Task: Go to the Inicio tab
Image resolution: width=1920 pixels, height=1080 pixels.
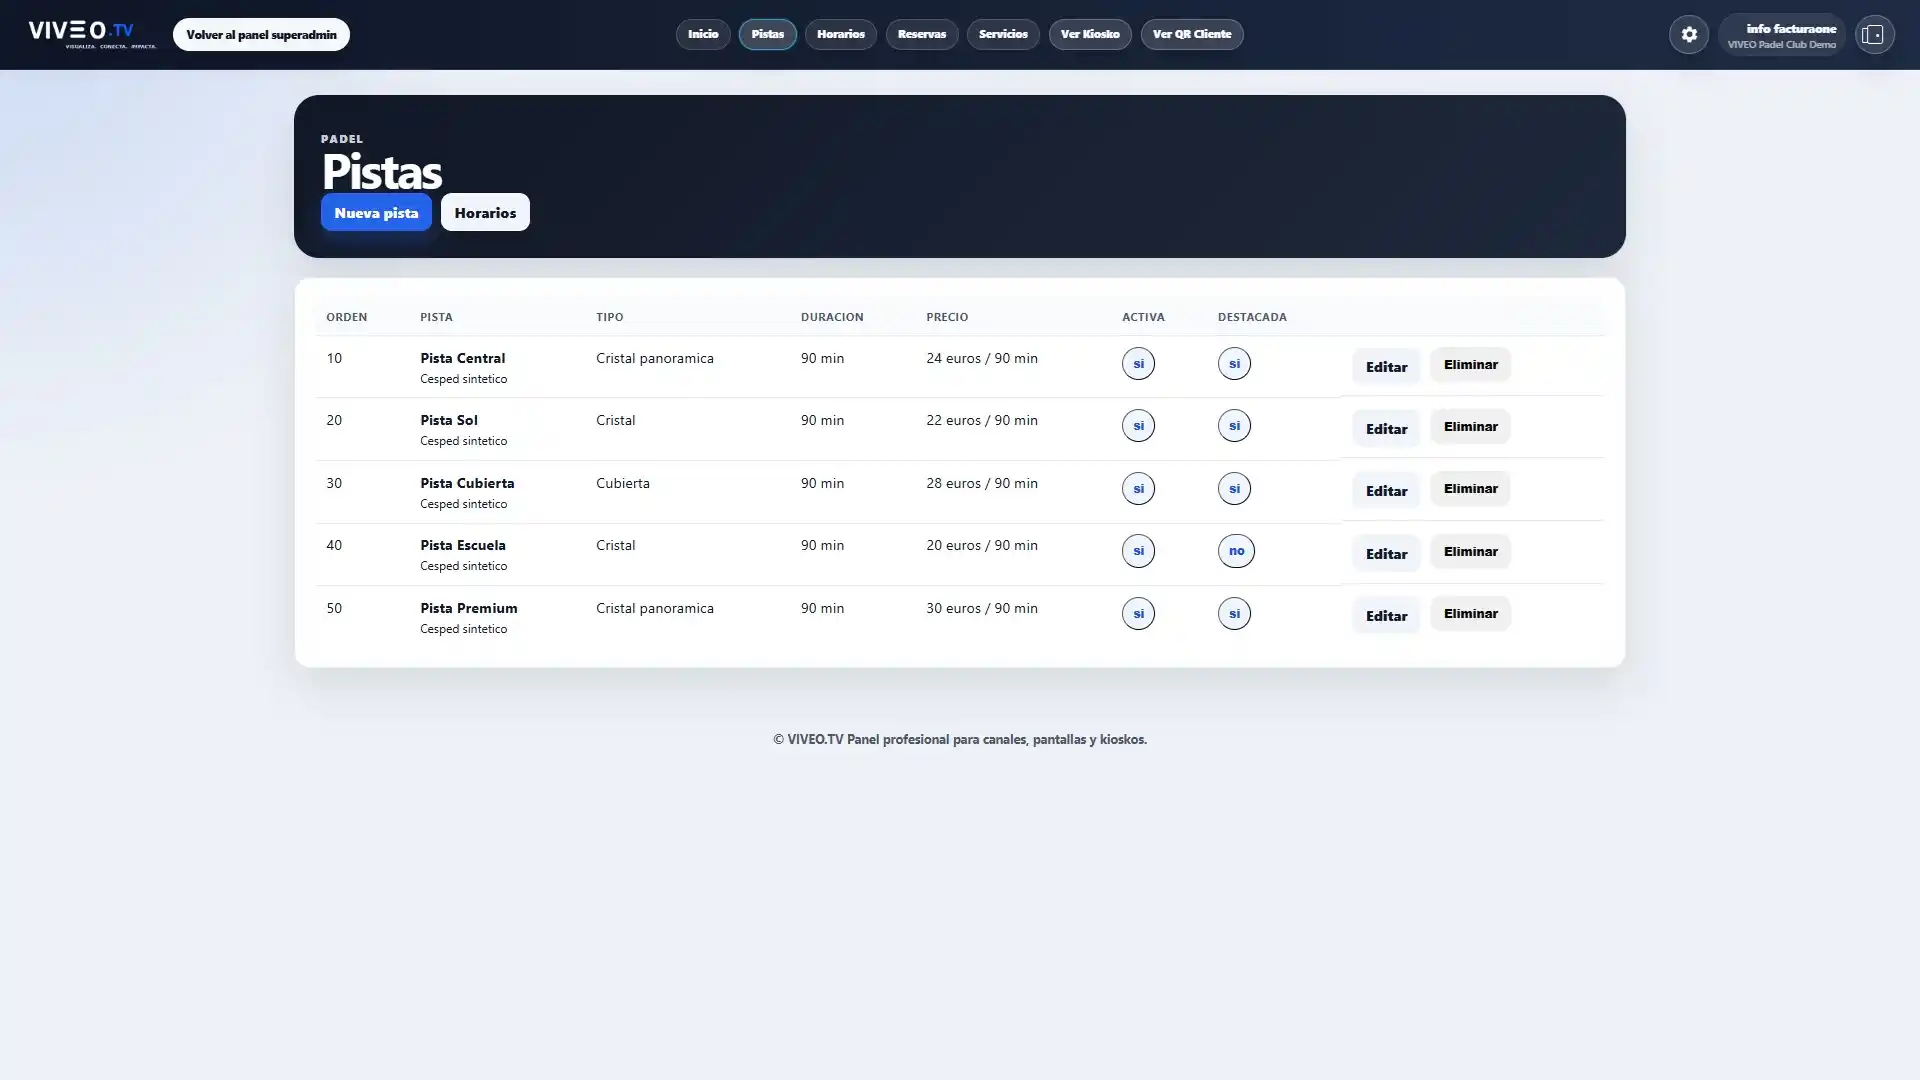Action: [x=703, y=34]
